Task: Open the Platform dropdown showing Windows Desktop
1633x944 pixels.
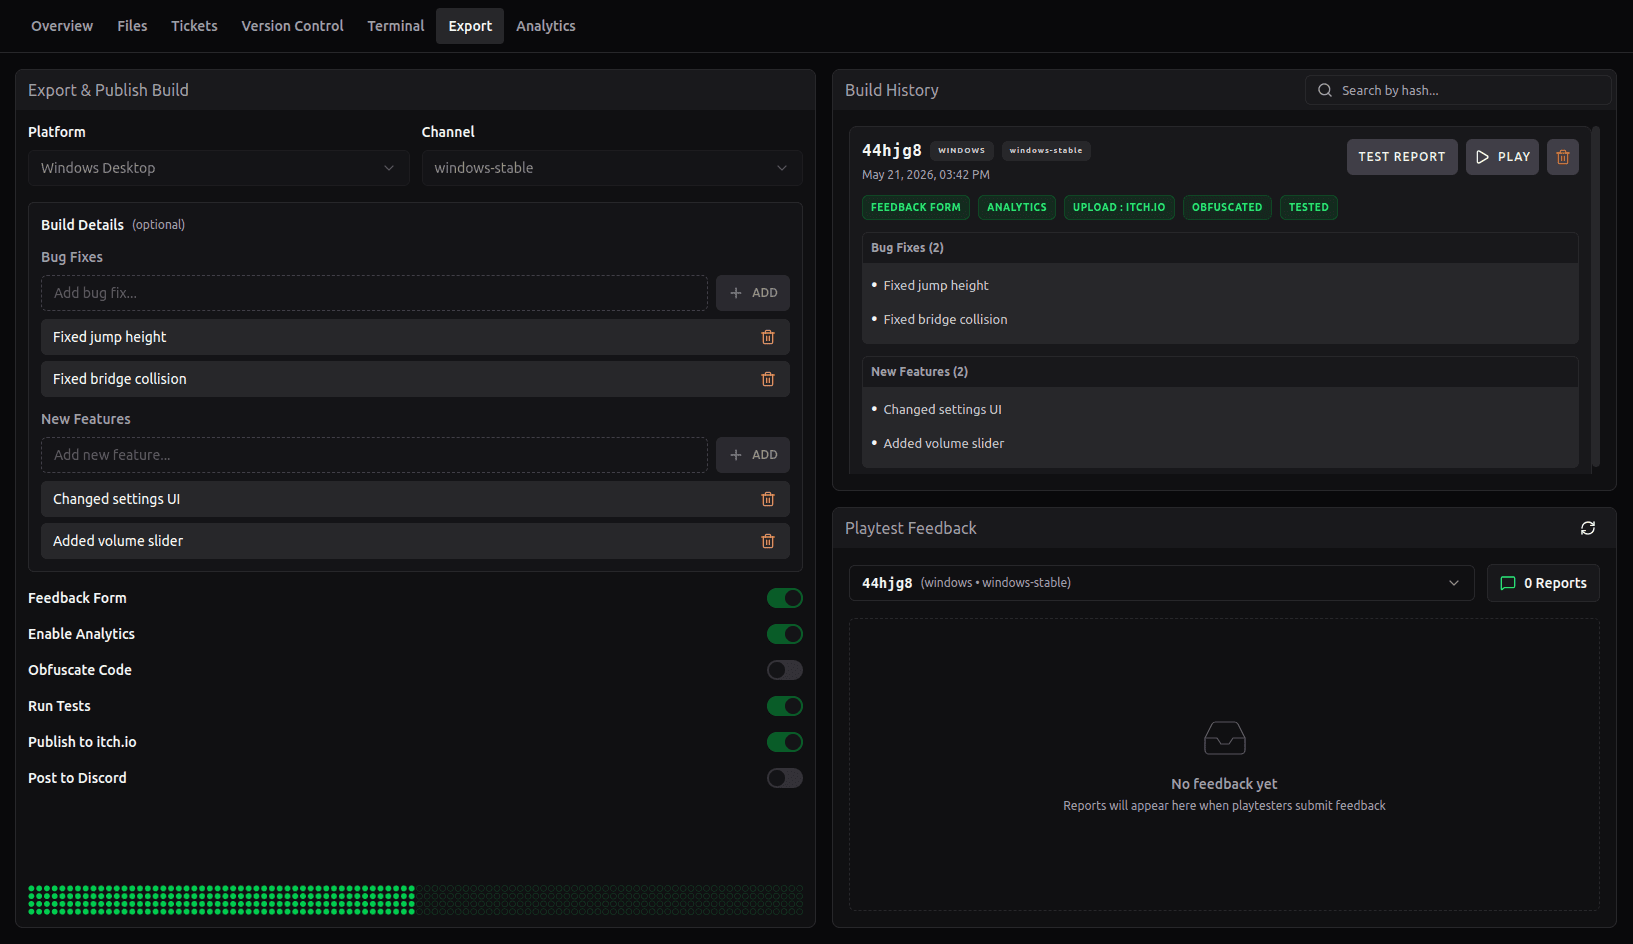Action: click(218, 168)
